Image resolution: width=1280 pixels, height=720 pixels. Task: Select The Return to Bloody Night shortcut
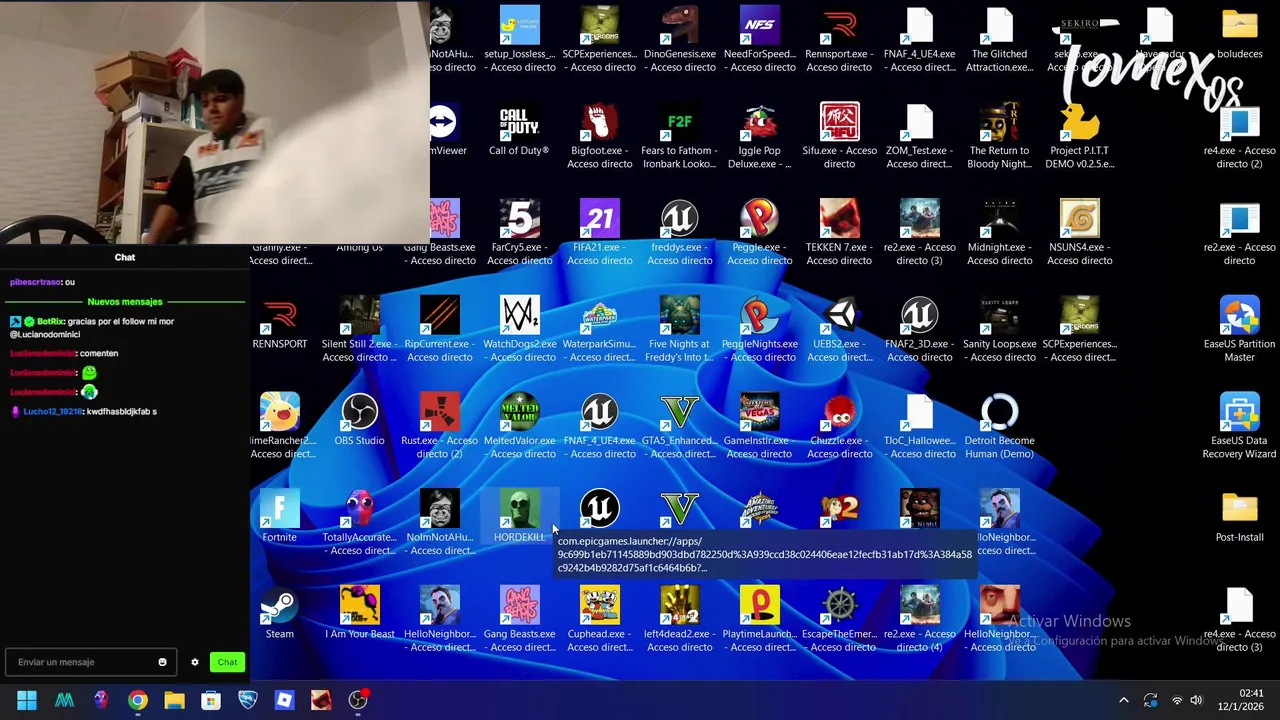point(999,135)
